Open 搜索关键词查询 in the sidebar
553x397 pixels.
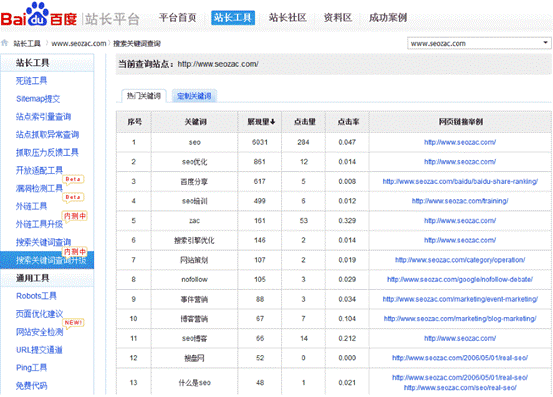43,242
